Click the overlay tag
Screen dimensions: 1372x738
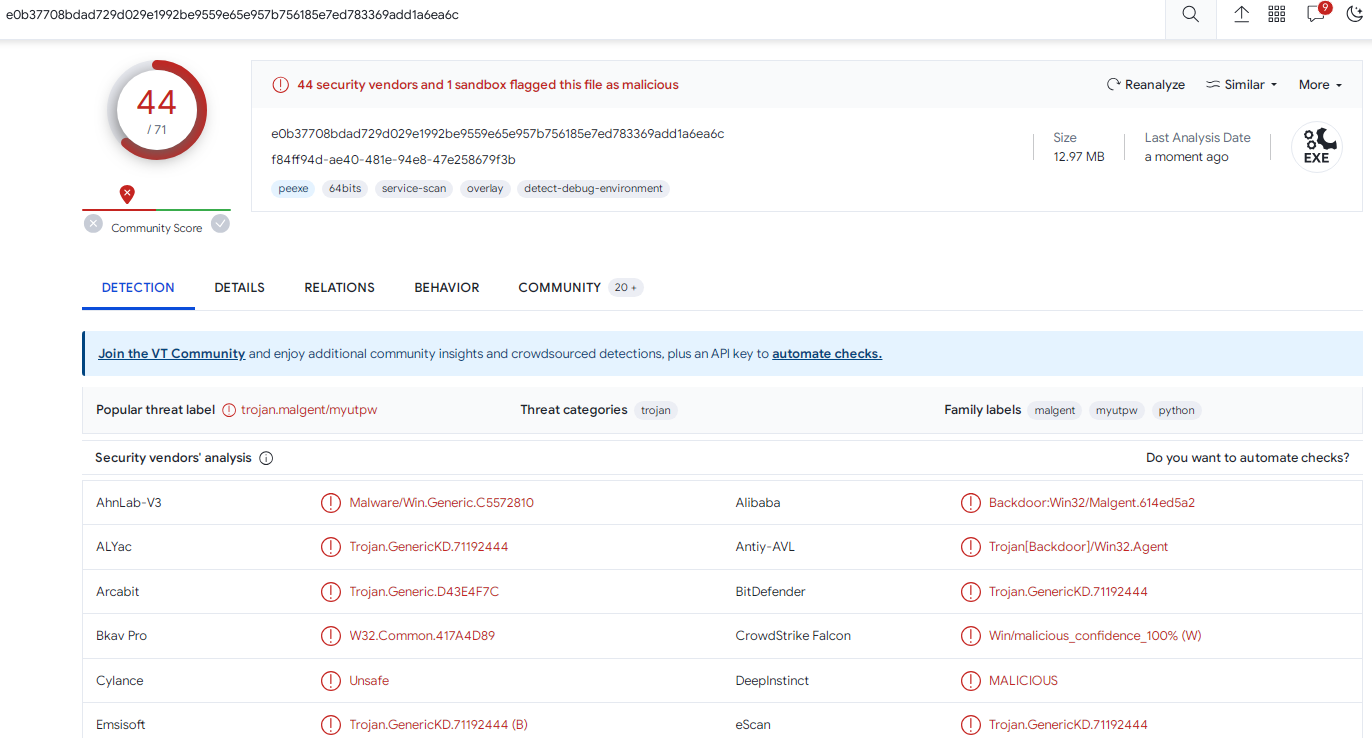(x=485, y=189)
